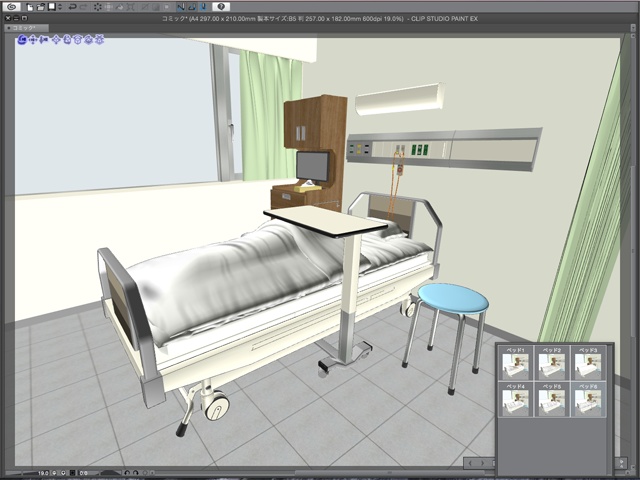Image resolution: width=640 pixels, height=480 pixels.
Task: Toggle Snap to special ruler icon
Action: [192, 7]
